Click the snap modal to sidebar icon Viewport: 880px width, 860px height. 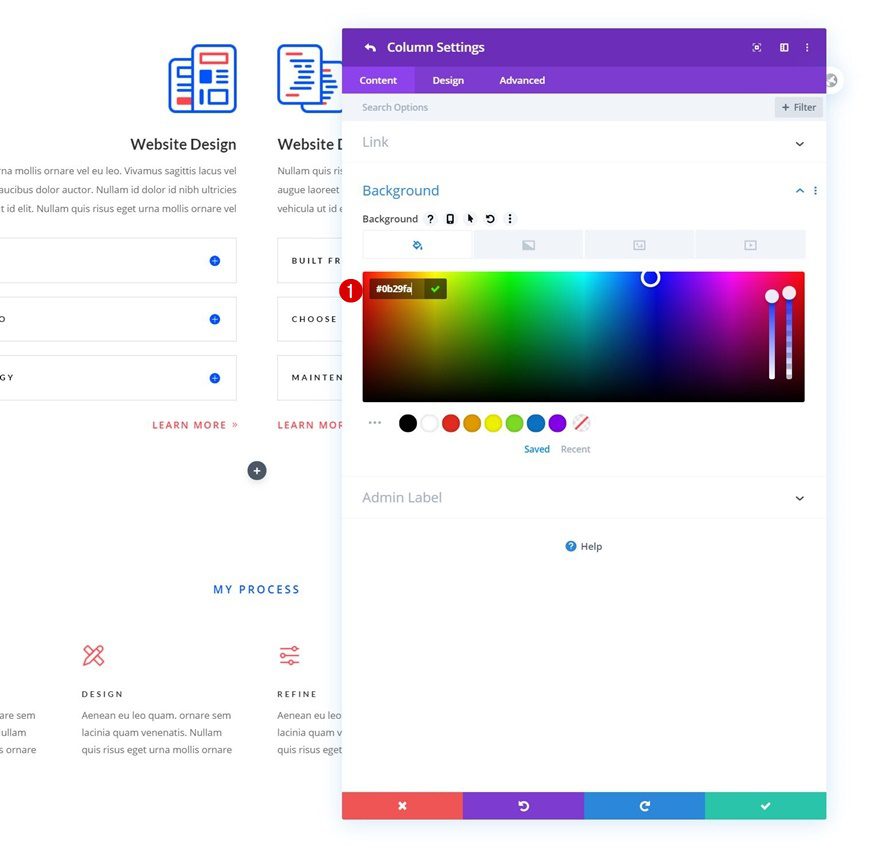click(784, 48)
